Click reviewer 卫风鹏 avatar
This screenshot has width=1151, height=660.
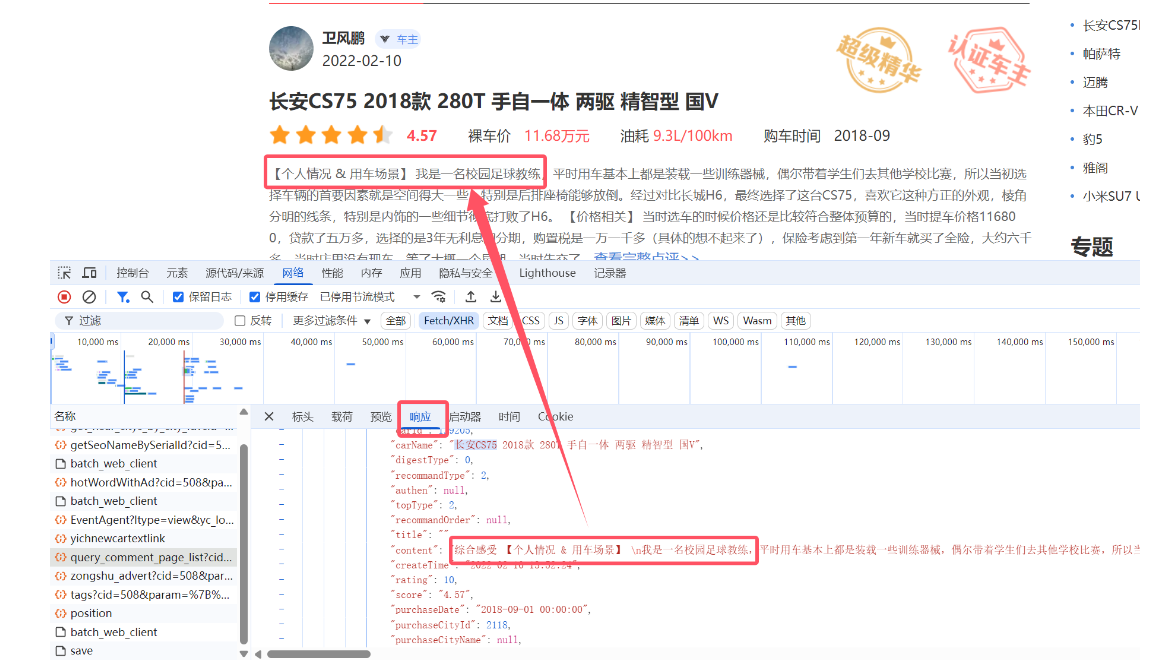click(x=291, y=48)
